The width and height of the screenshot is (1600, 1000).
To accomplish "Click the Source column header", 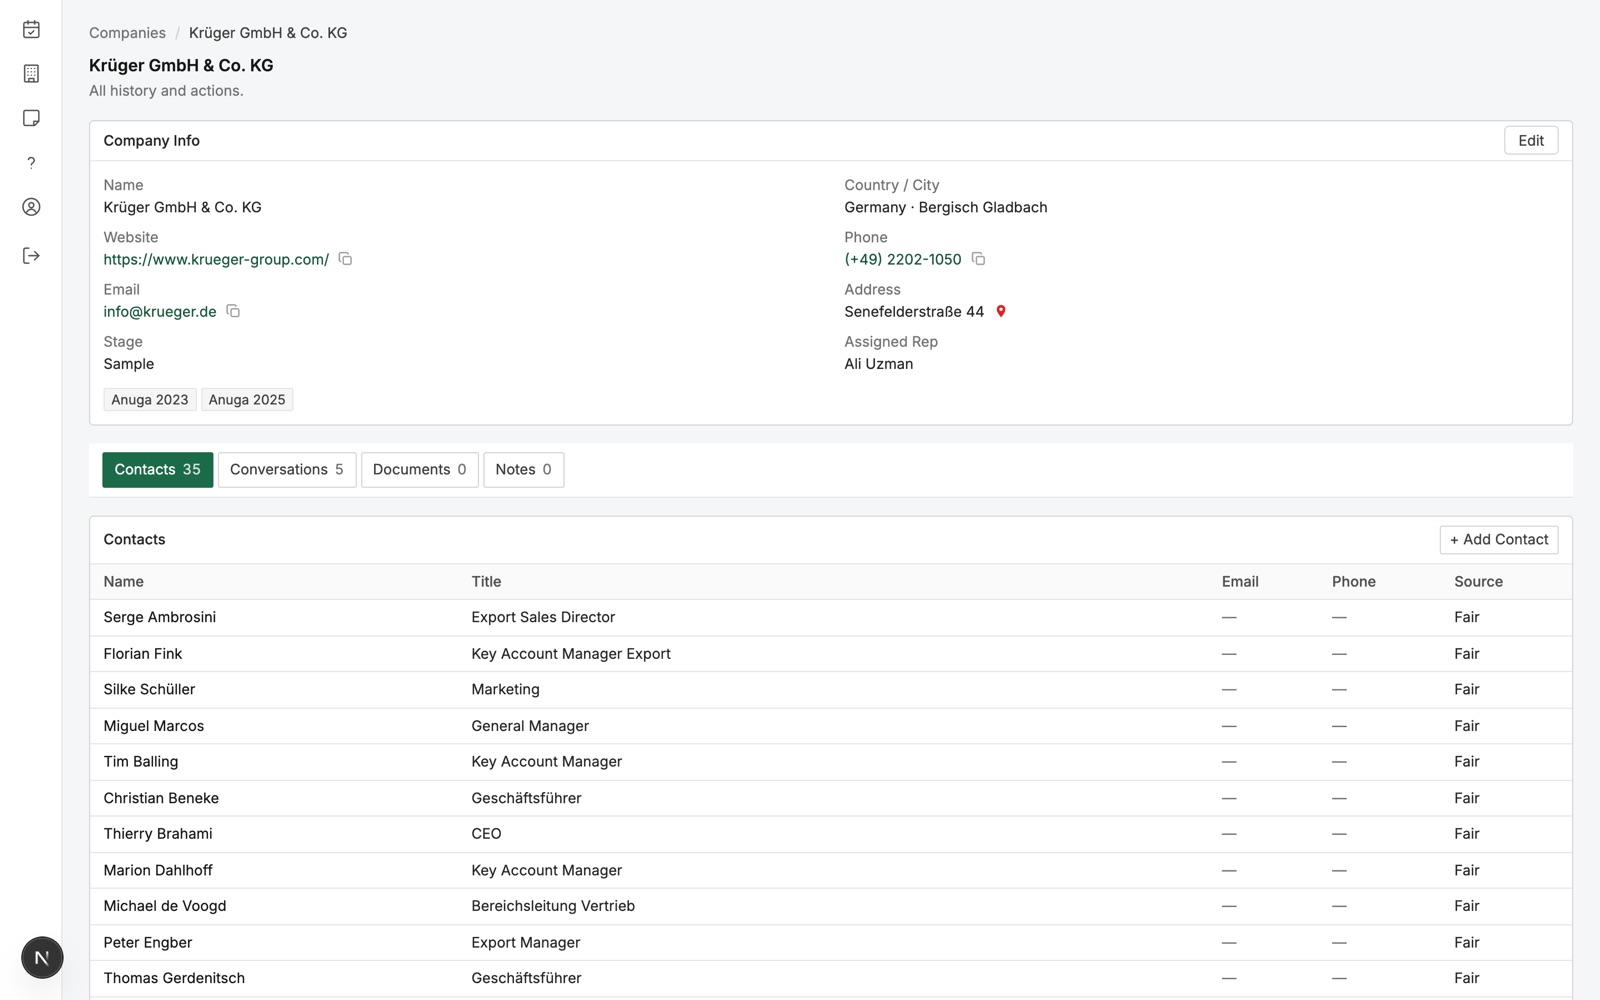I will (x=1478, y=582).
